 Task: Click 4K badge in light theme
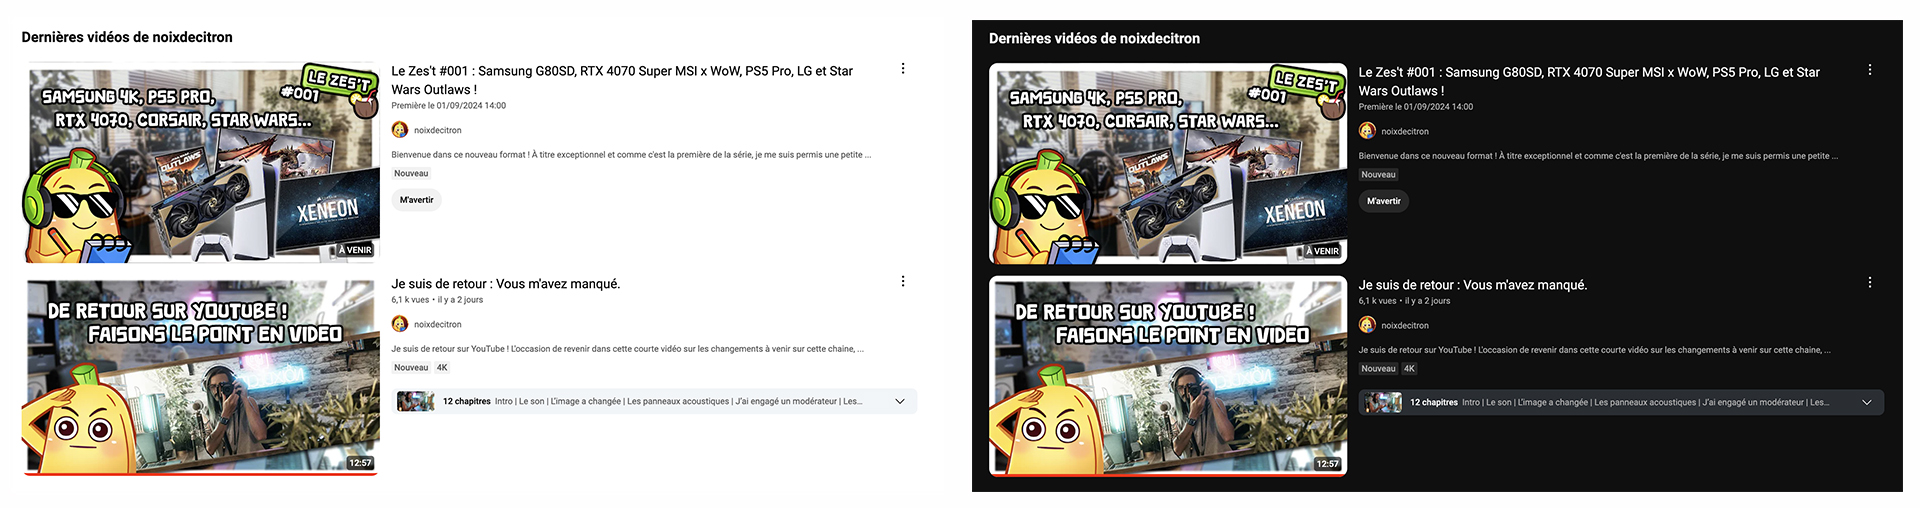click(x=442, y=368)
